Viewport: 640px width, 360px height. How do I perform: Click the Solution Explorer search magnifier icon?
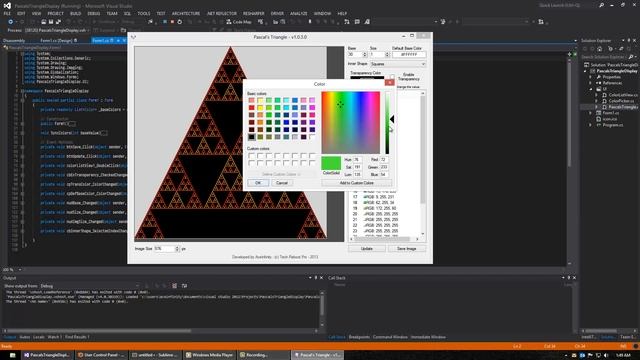tap(631, 57)
